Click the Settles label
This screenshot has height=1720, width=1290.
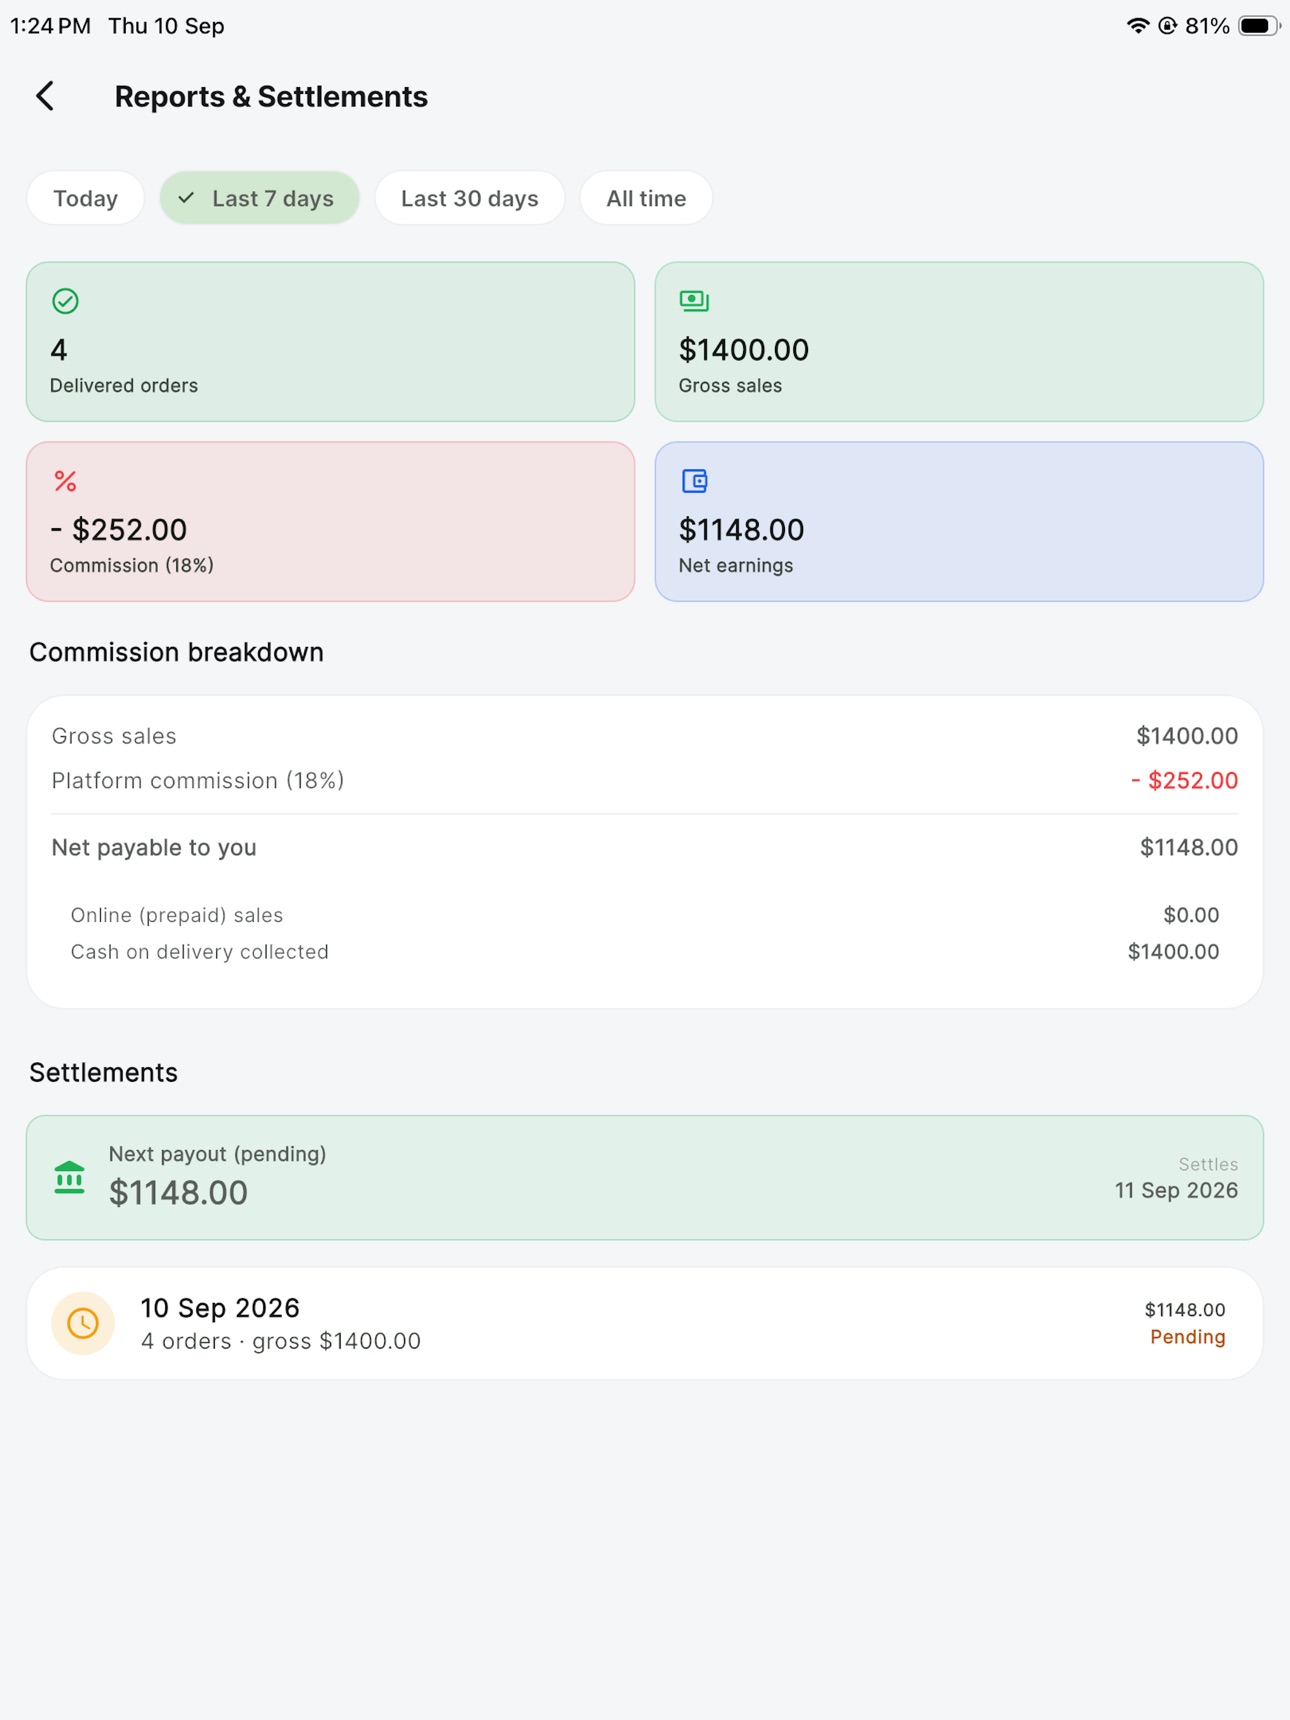(x=1208, y=1164)
